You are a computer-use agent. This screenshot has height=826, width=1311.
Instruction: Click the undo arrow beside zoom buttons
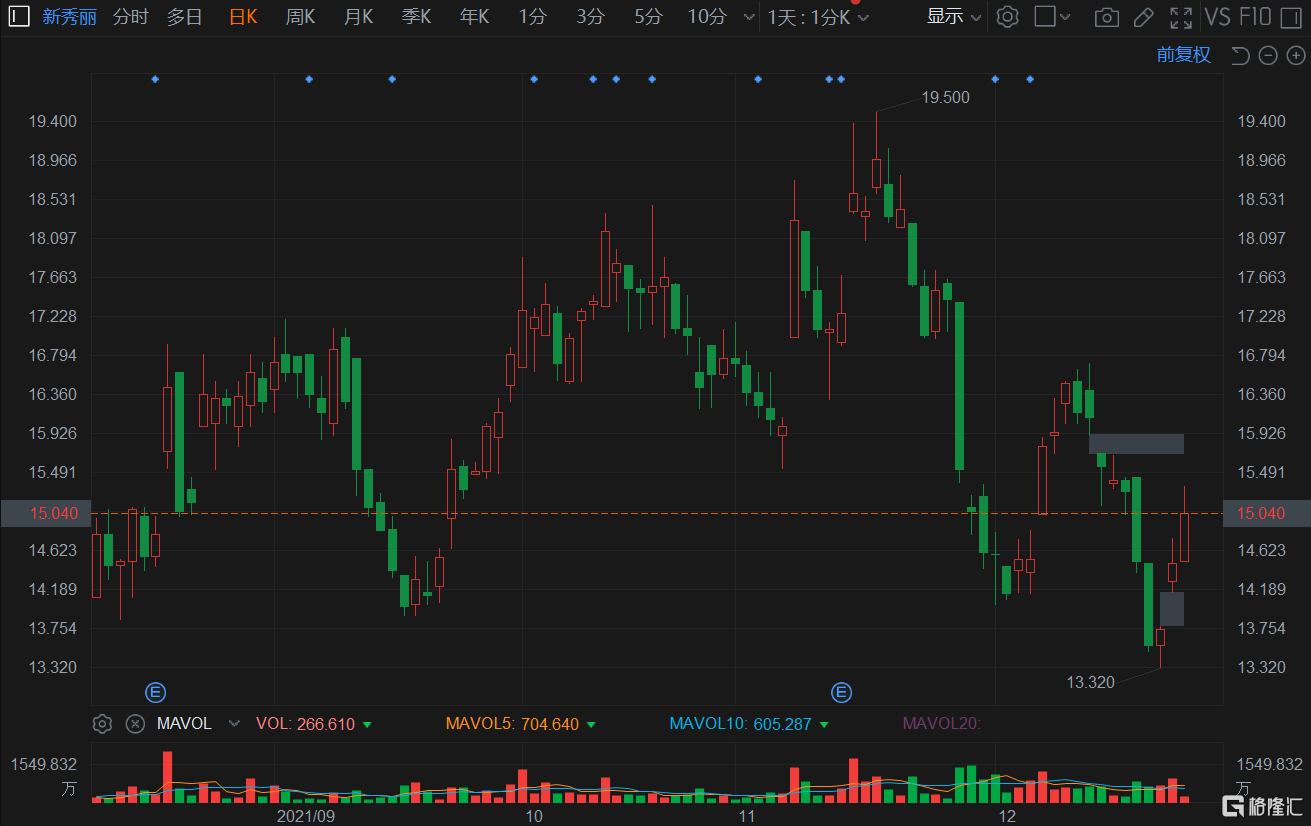coord(1240,56)
